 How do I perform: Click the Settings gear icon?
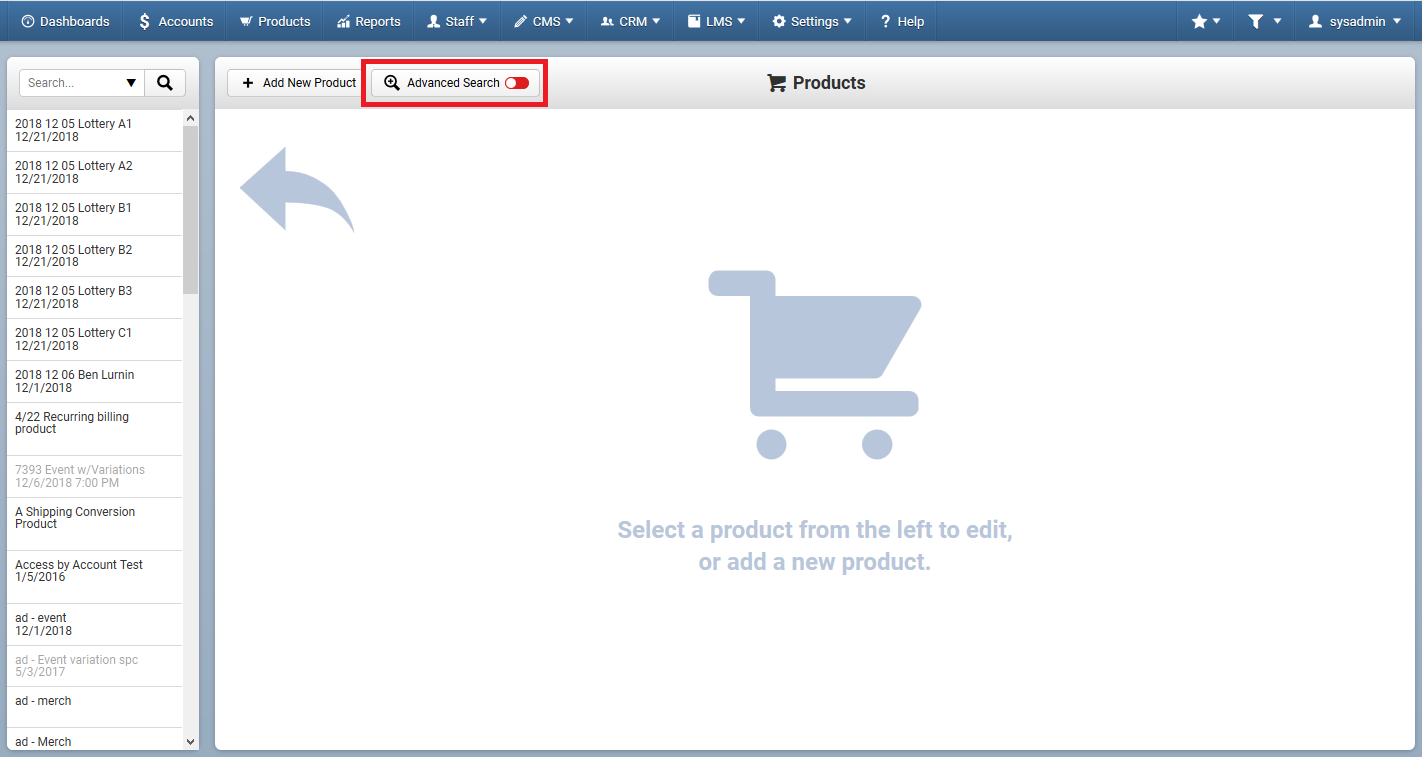779,21
